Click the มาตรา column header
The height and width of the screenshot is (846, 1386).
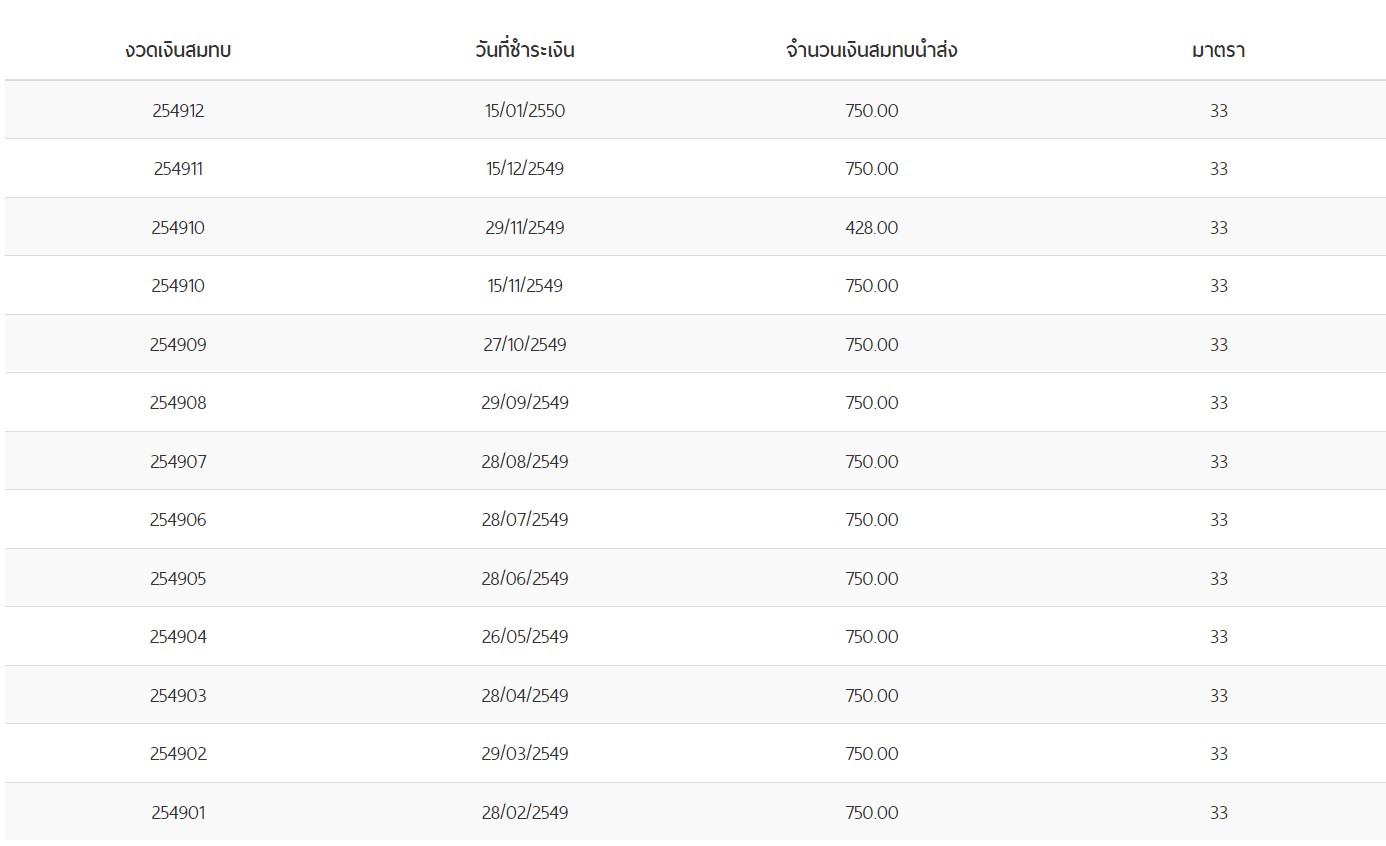point(1218,50)
